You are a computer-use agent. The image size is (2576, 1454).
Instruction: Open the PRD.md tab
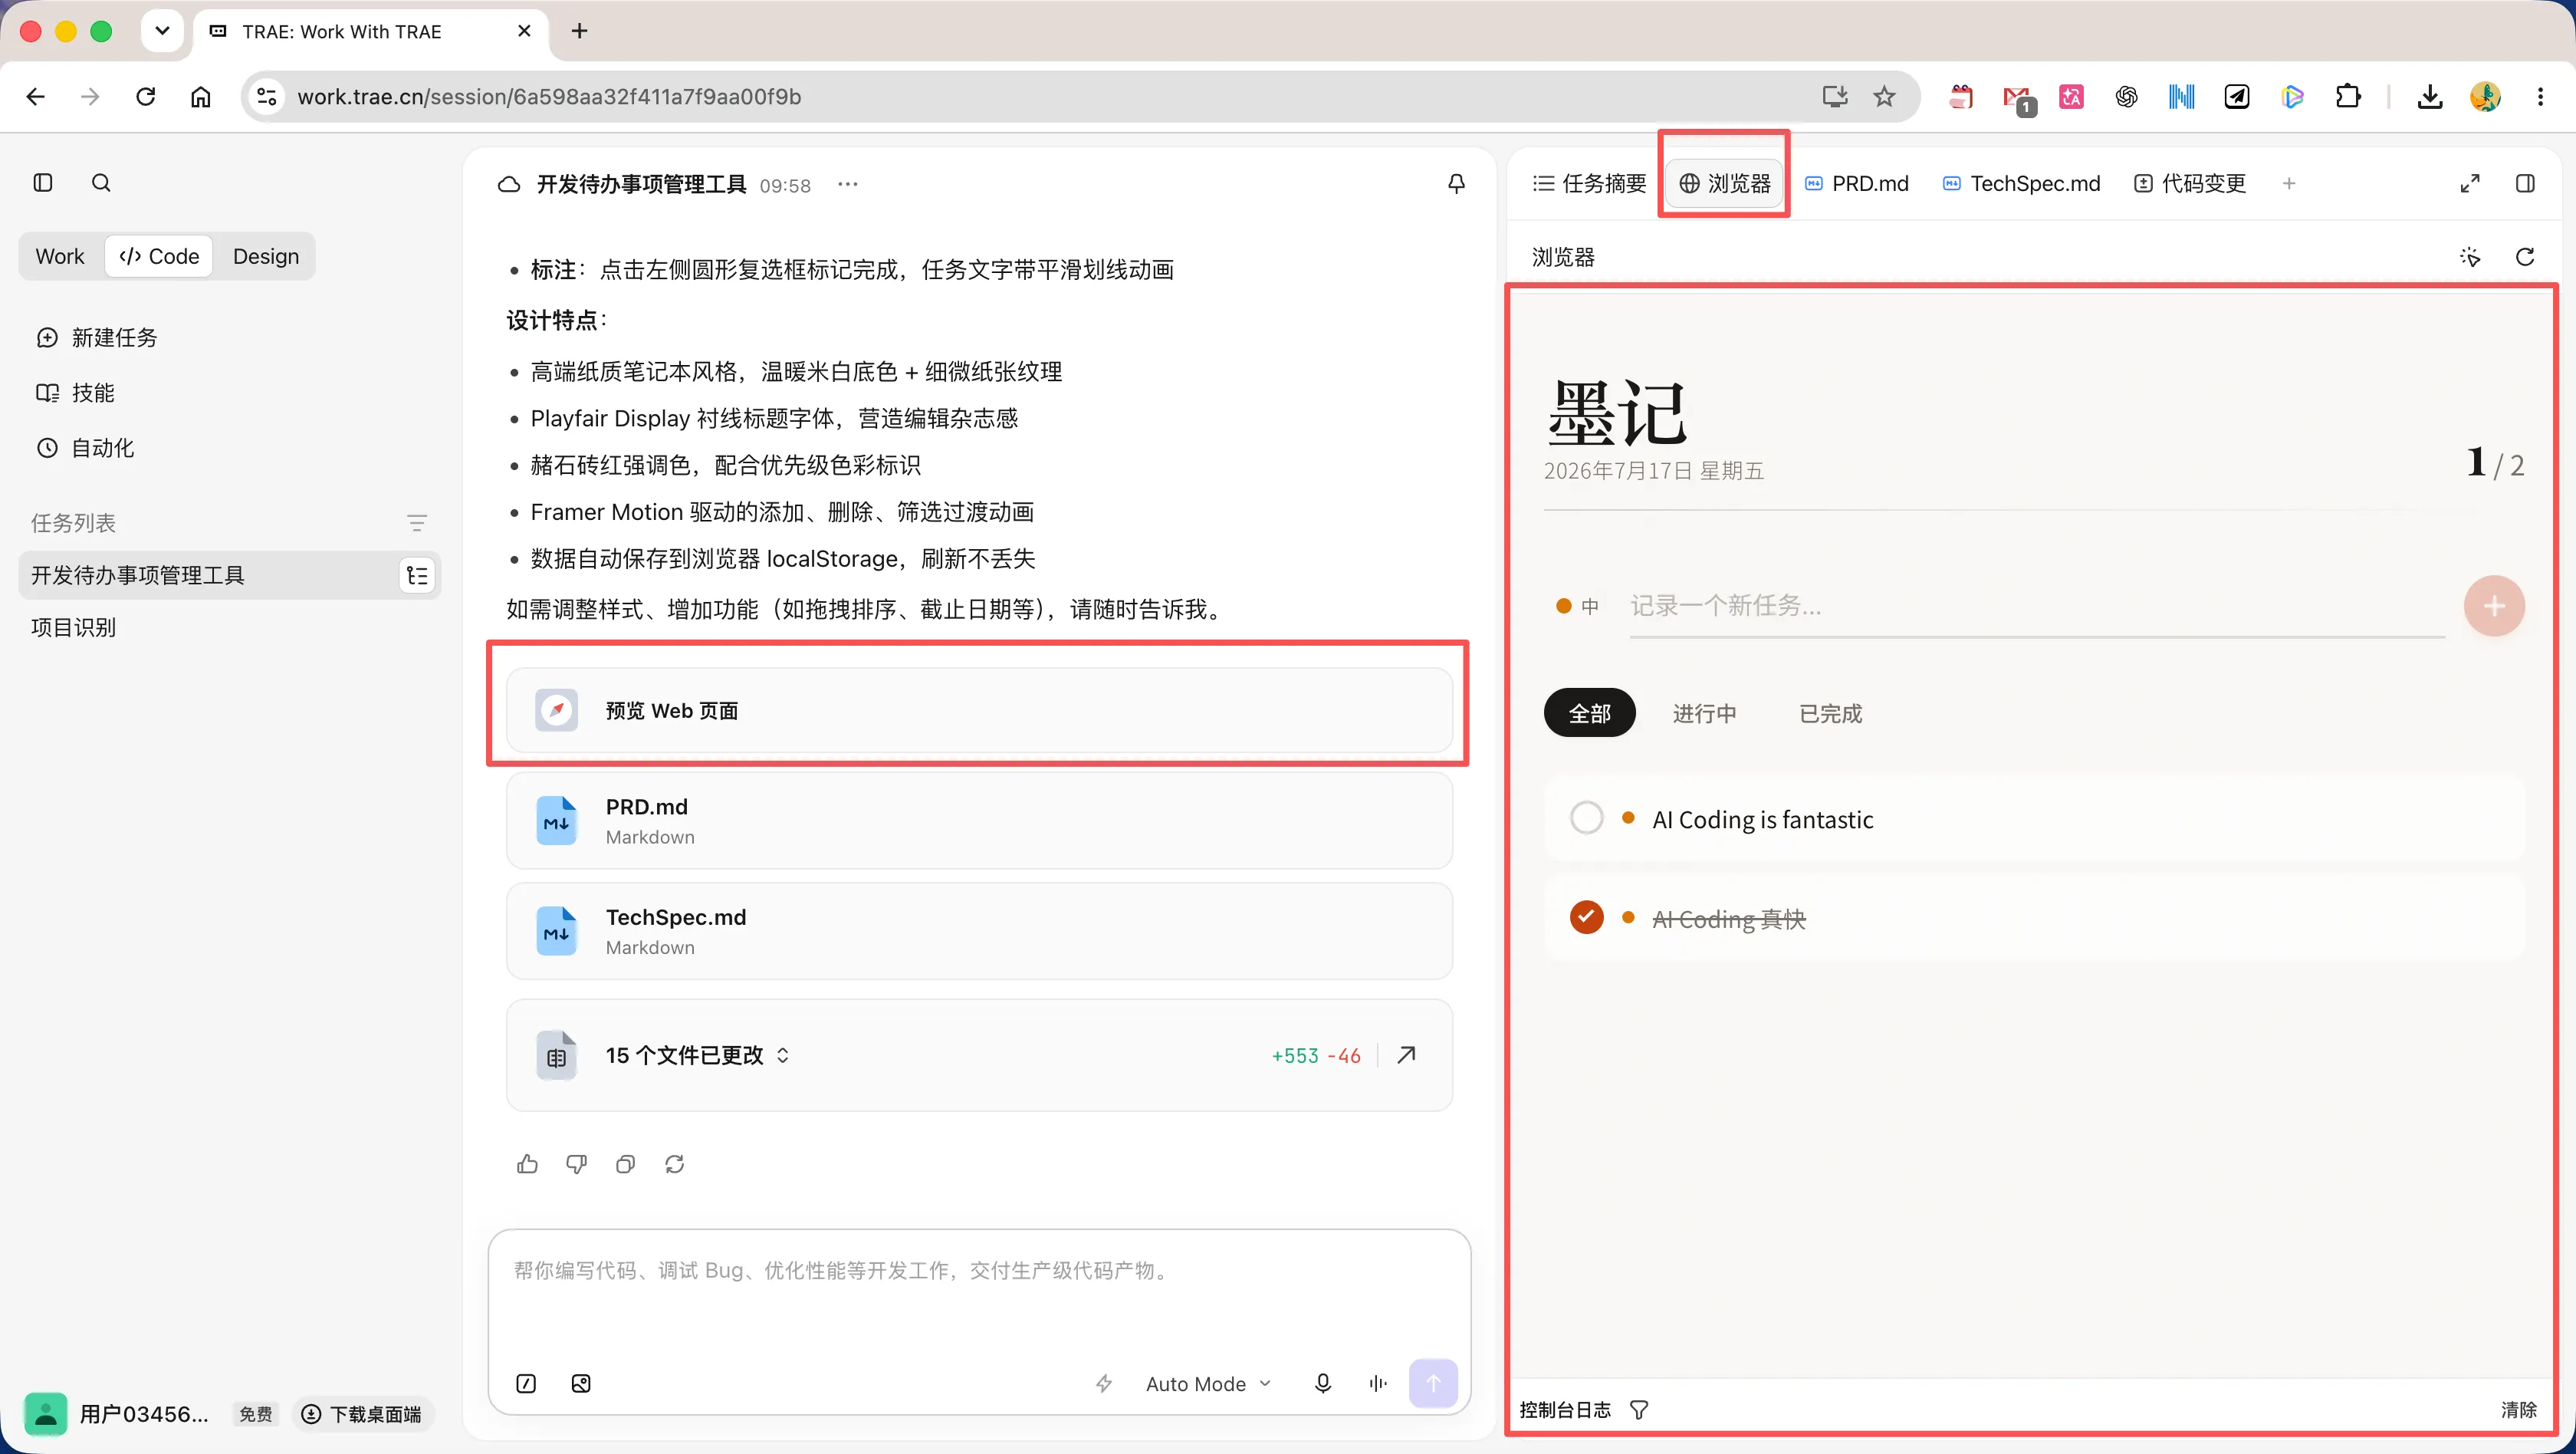point(1857,184)
